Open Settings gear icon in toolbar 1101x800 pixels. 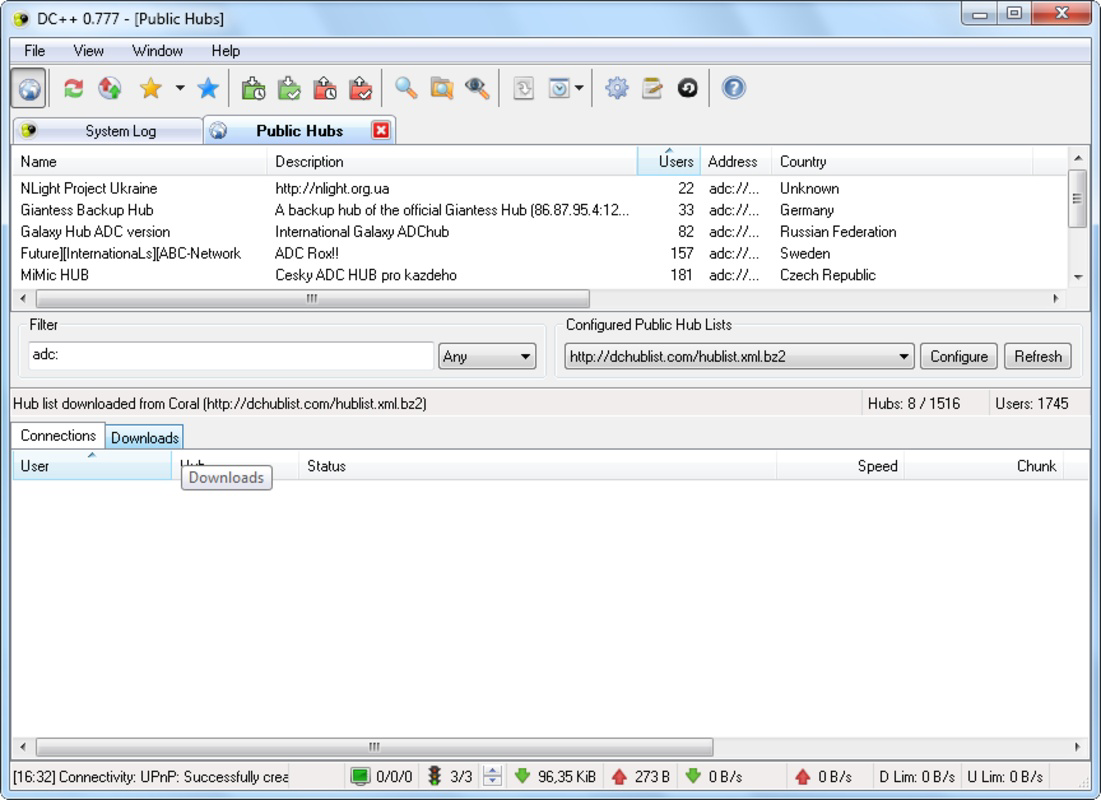[617, 88]
